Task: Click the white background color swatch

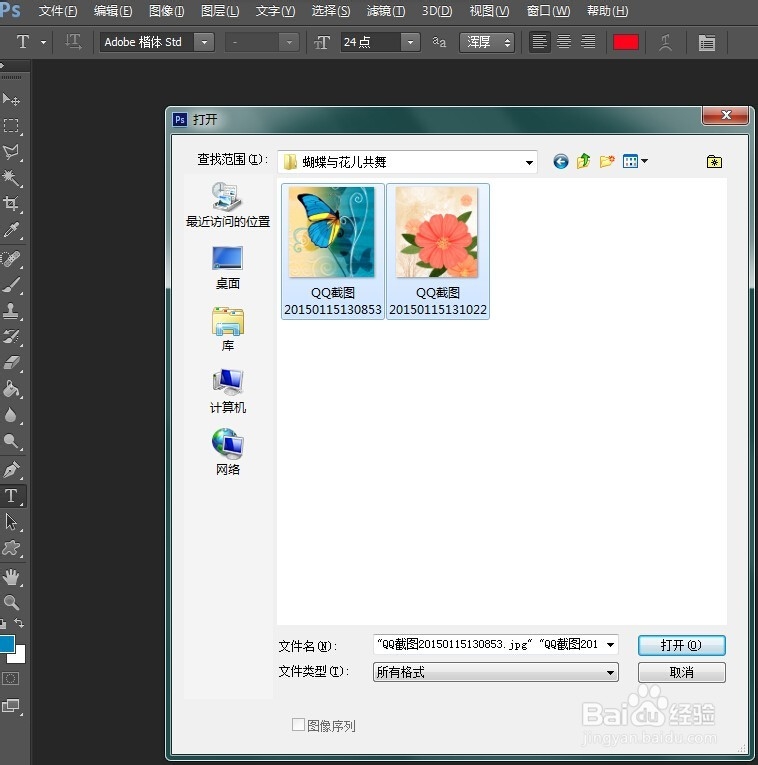Action: click(19, 657)
